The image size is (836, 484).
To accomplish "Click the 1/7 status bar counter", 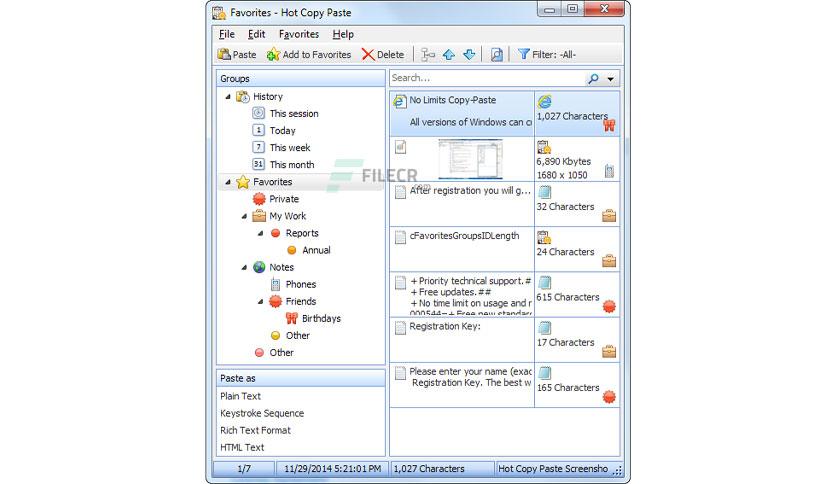I will click(x=244, y=469).
